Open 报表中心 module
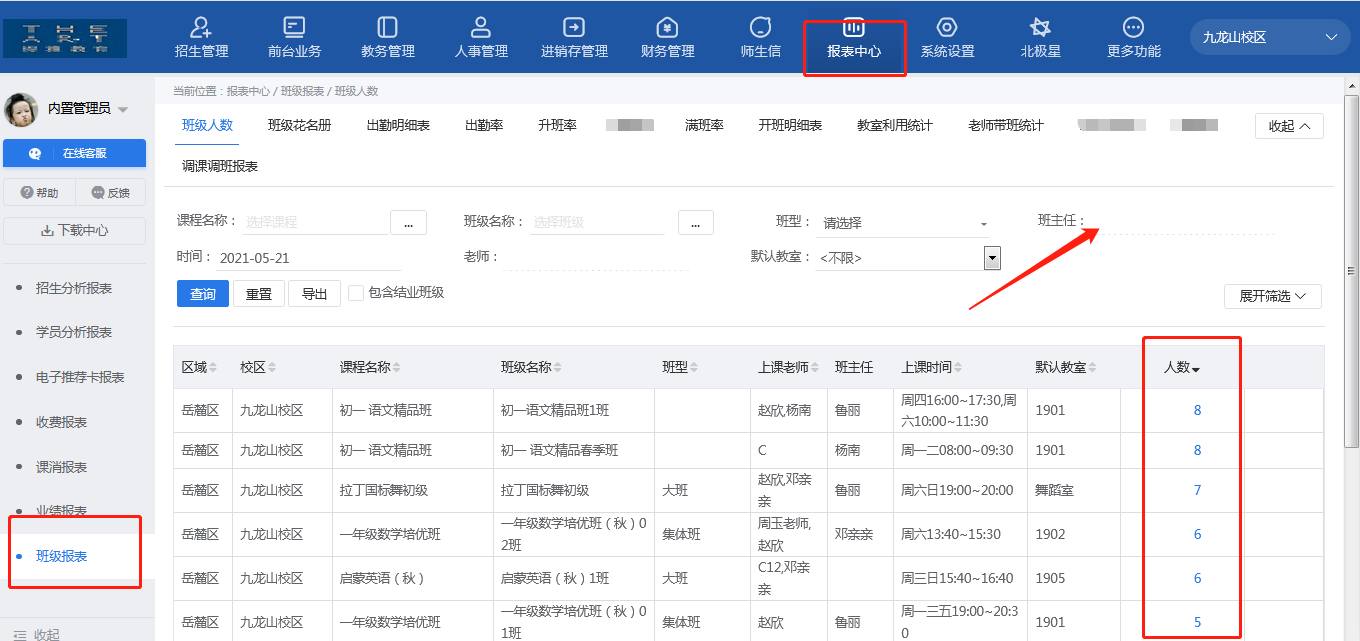Image resolution: width=1360 pixels, height=641 pixels. click(x=854, y=38)
